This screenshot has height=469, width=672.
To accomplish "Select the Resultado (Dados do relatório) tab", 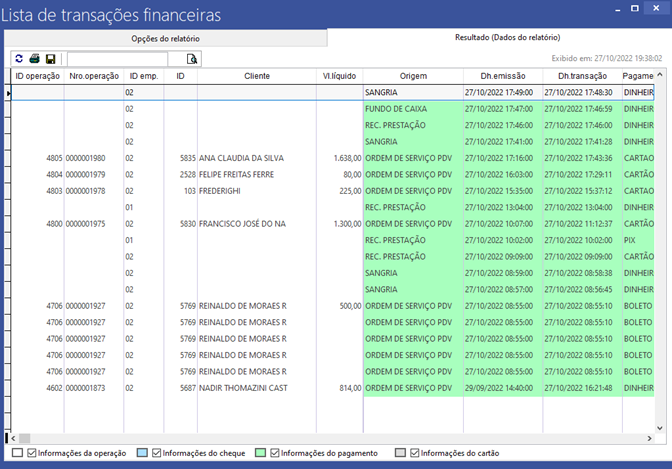I will 496,38.
